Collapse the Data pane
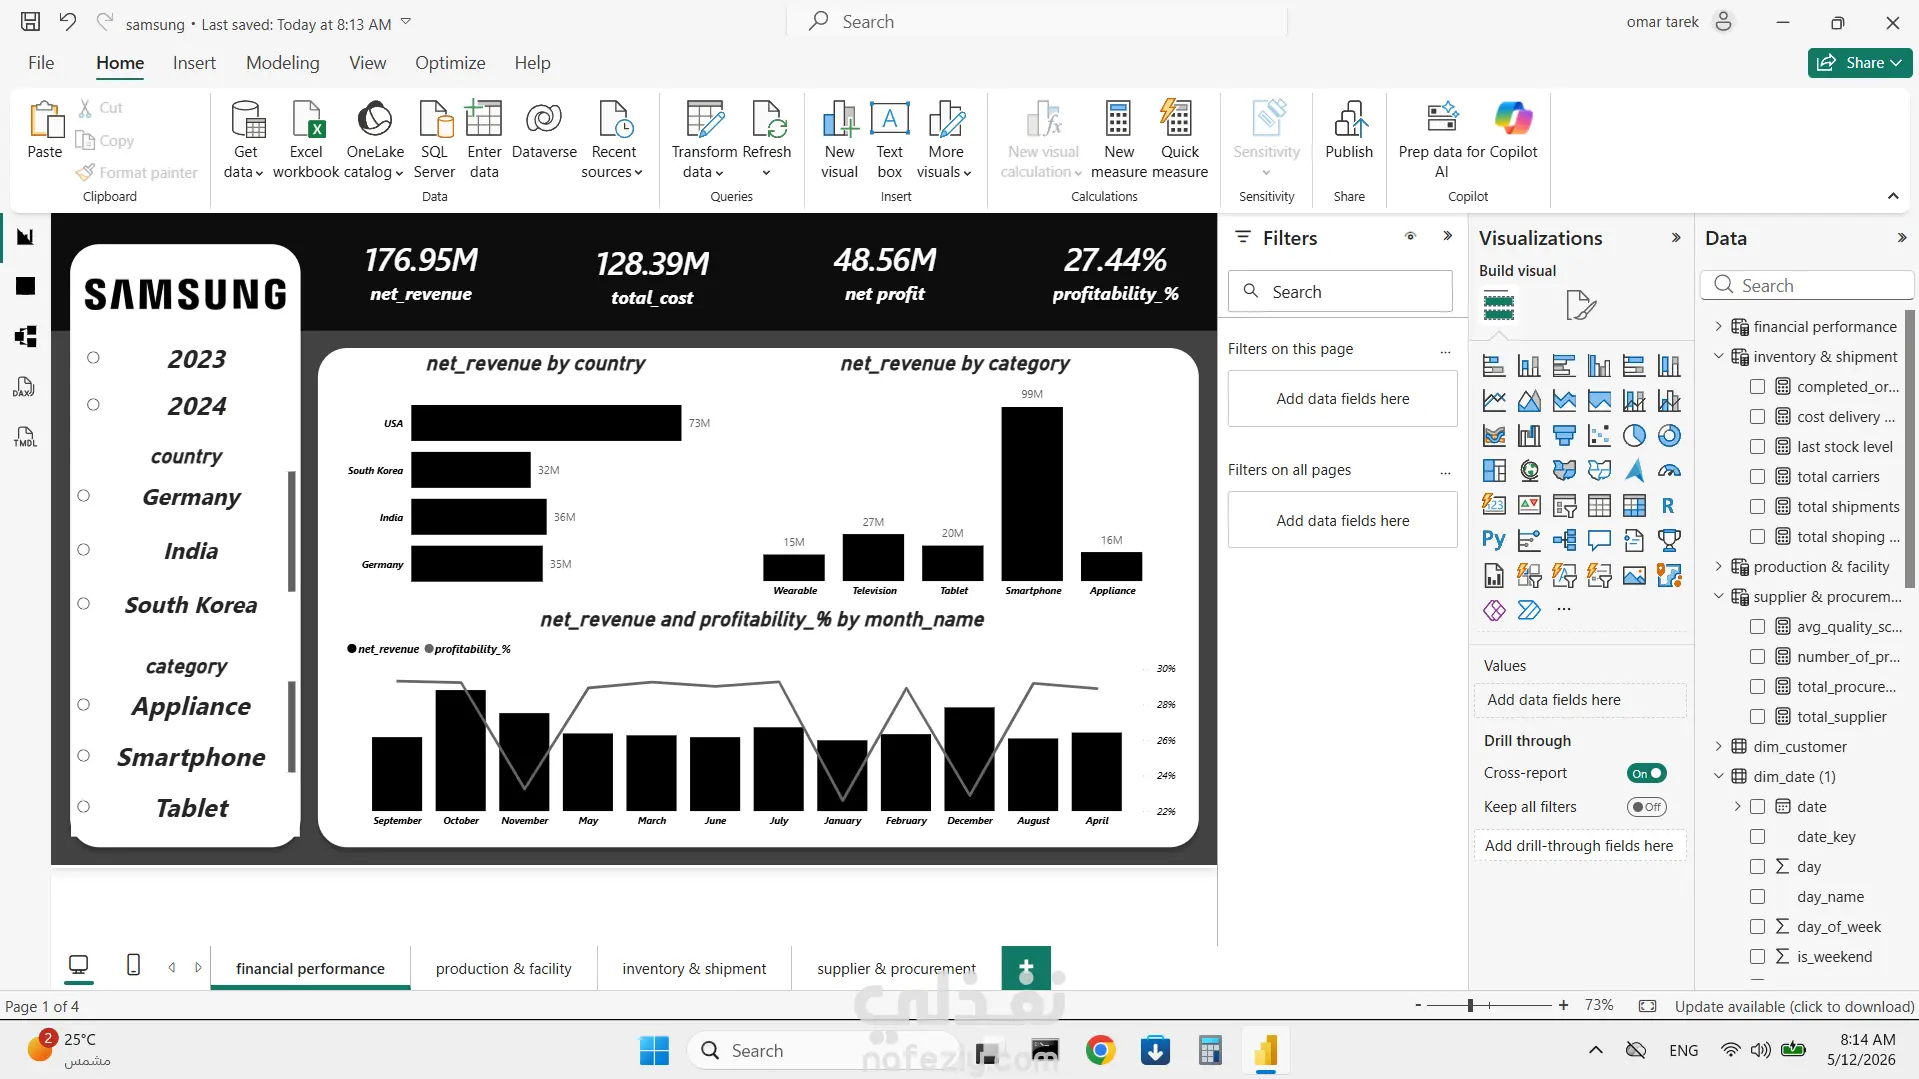 coord(1901,238)
